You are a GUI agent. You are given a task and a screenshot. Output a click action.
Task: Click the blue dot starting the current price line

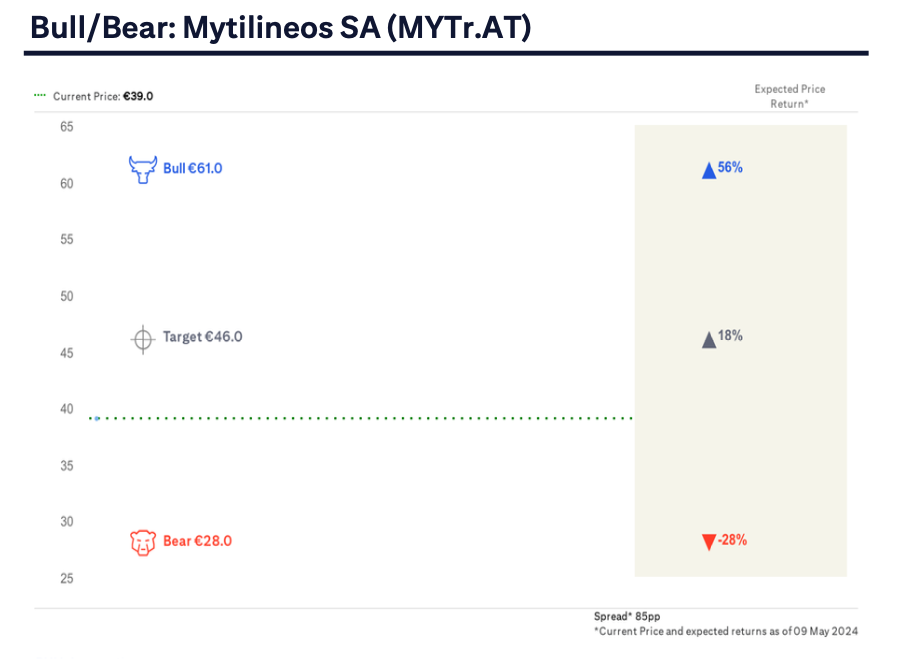97,418
